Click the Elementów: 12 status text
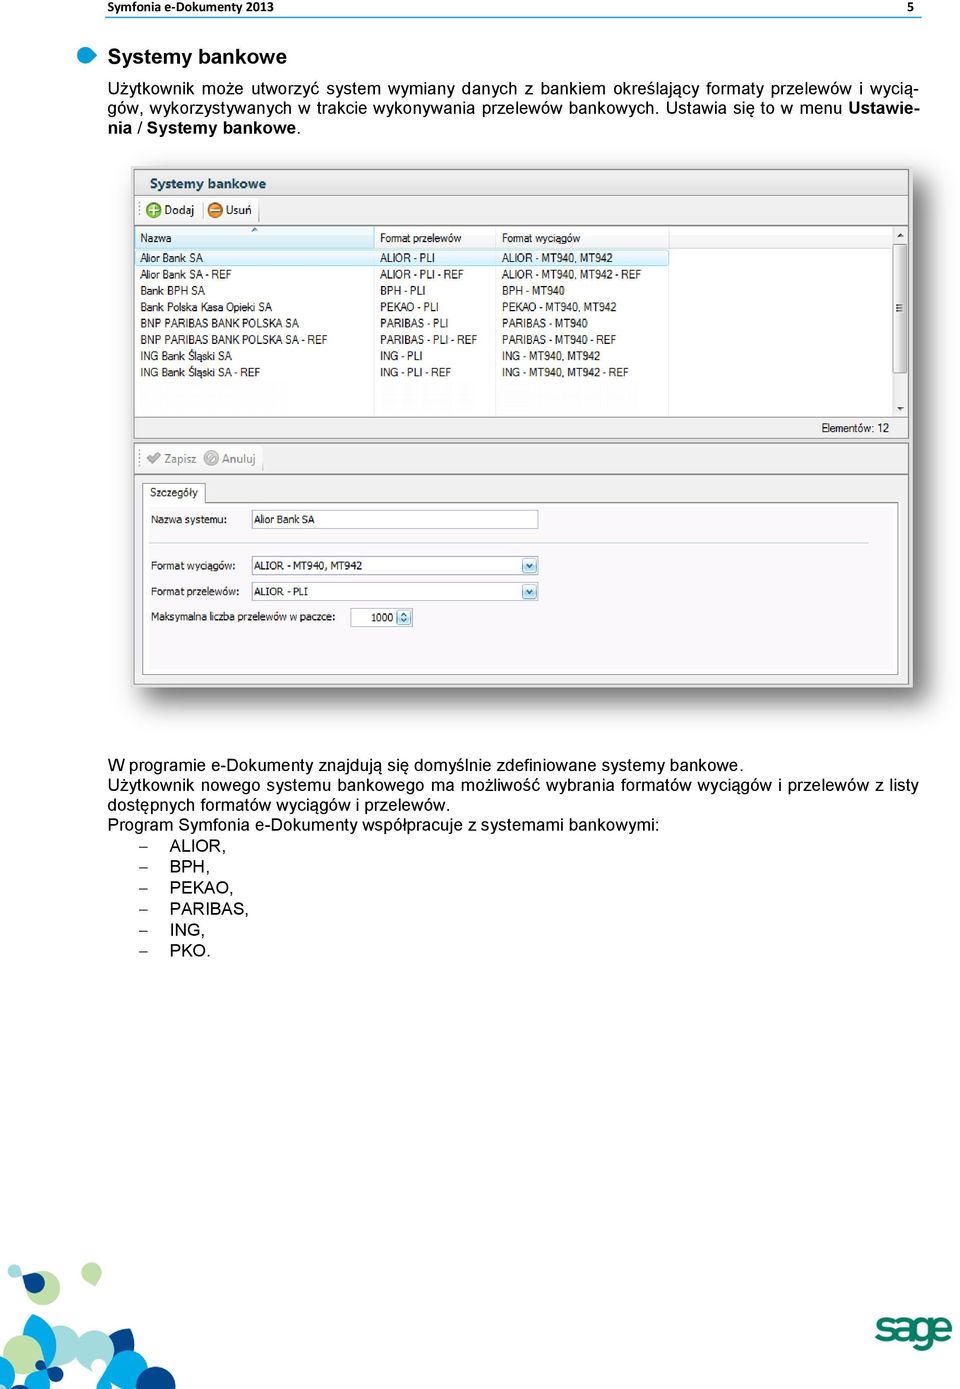The width and height of the screenshot is (960, 1389). tap(855, 428)
